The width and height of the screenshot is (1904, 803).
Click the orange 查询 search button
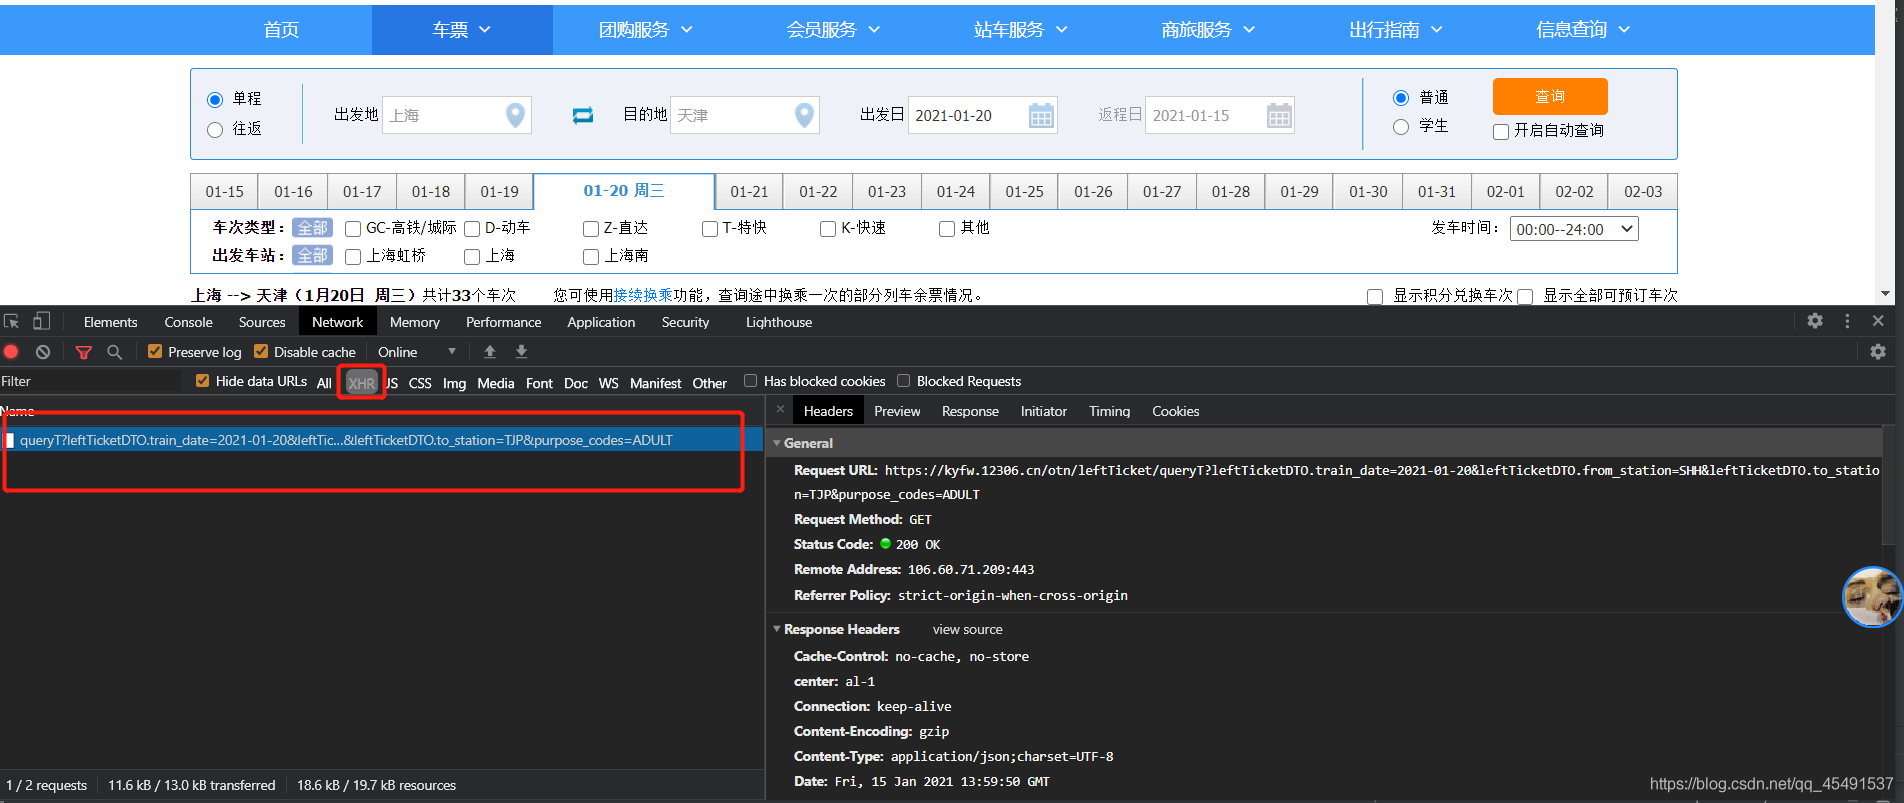(x=1550, y=96)
